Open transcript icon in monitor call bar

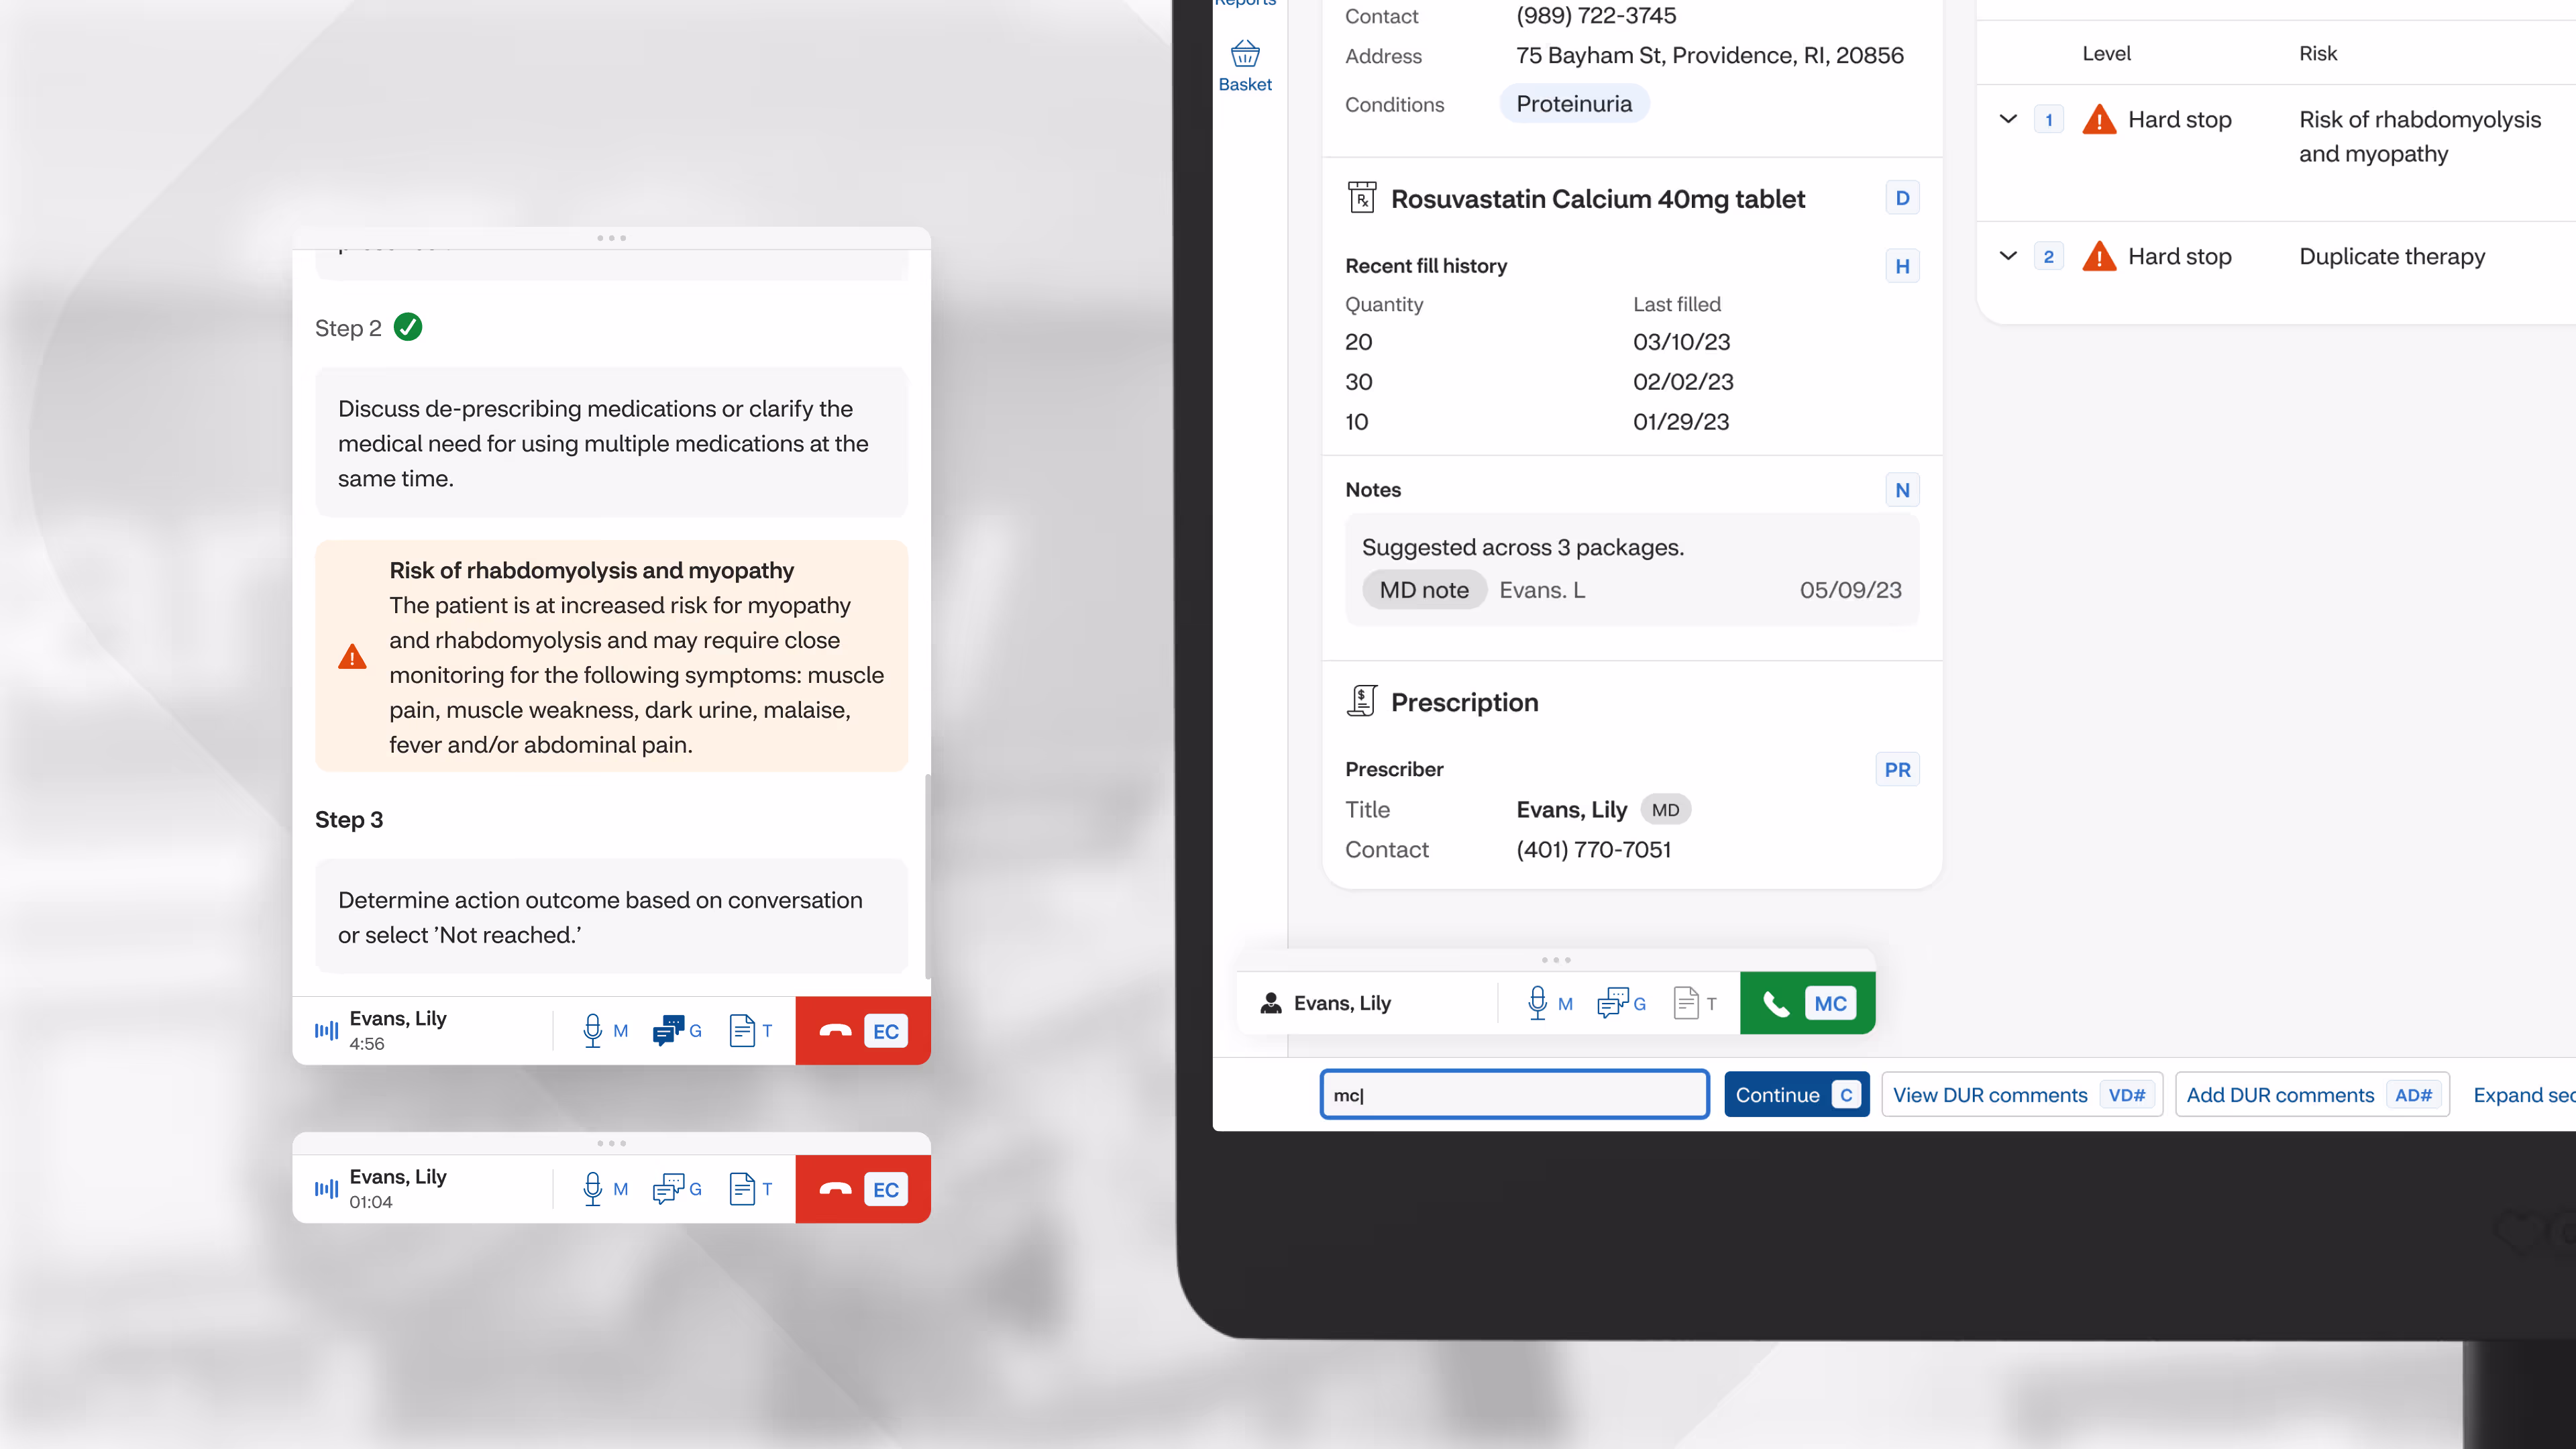[1686, 1003]
